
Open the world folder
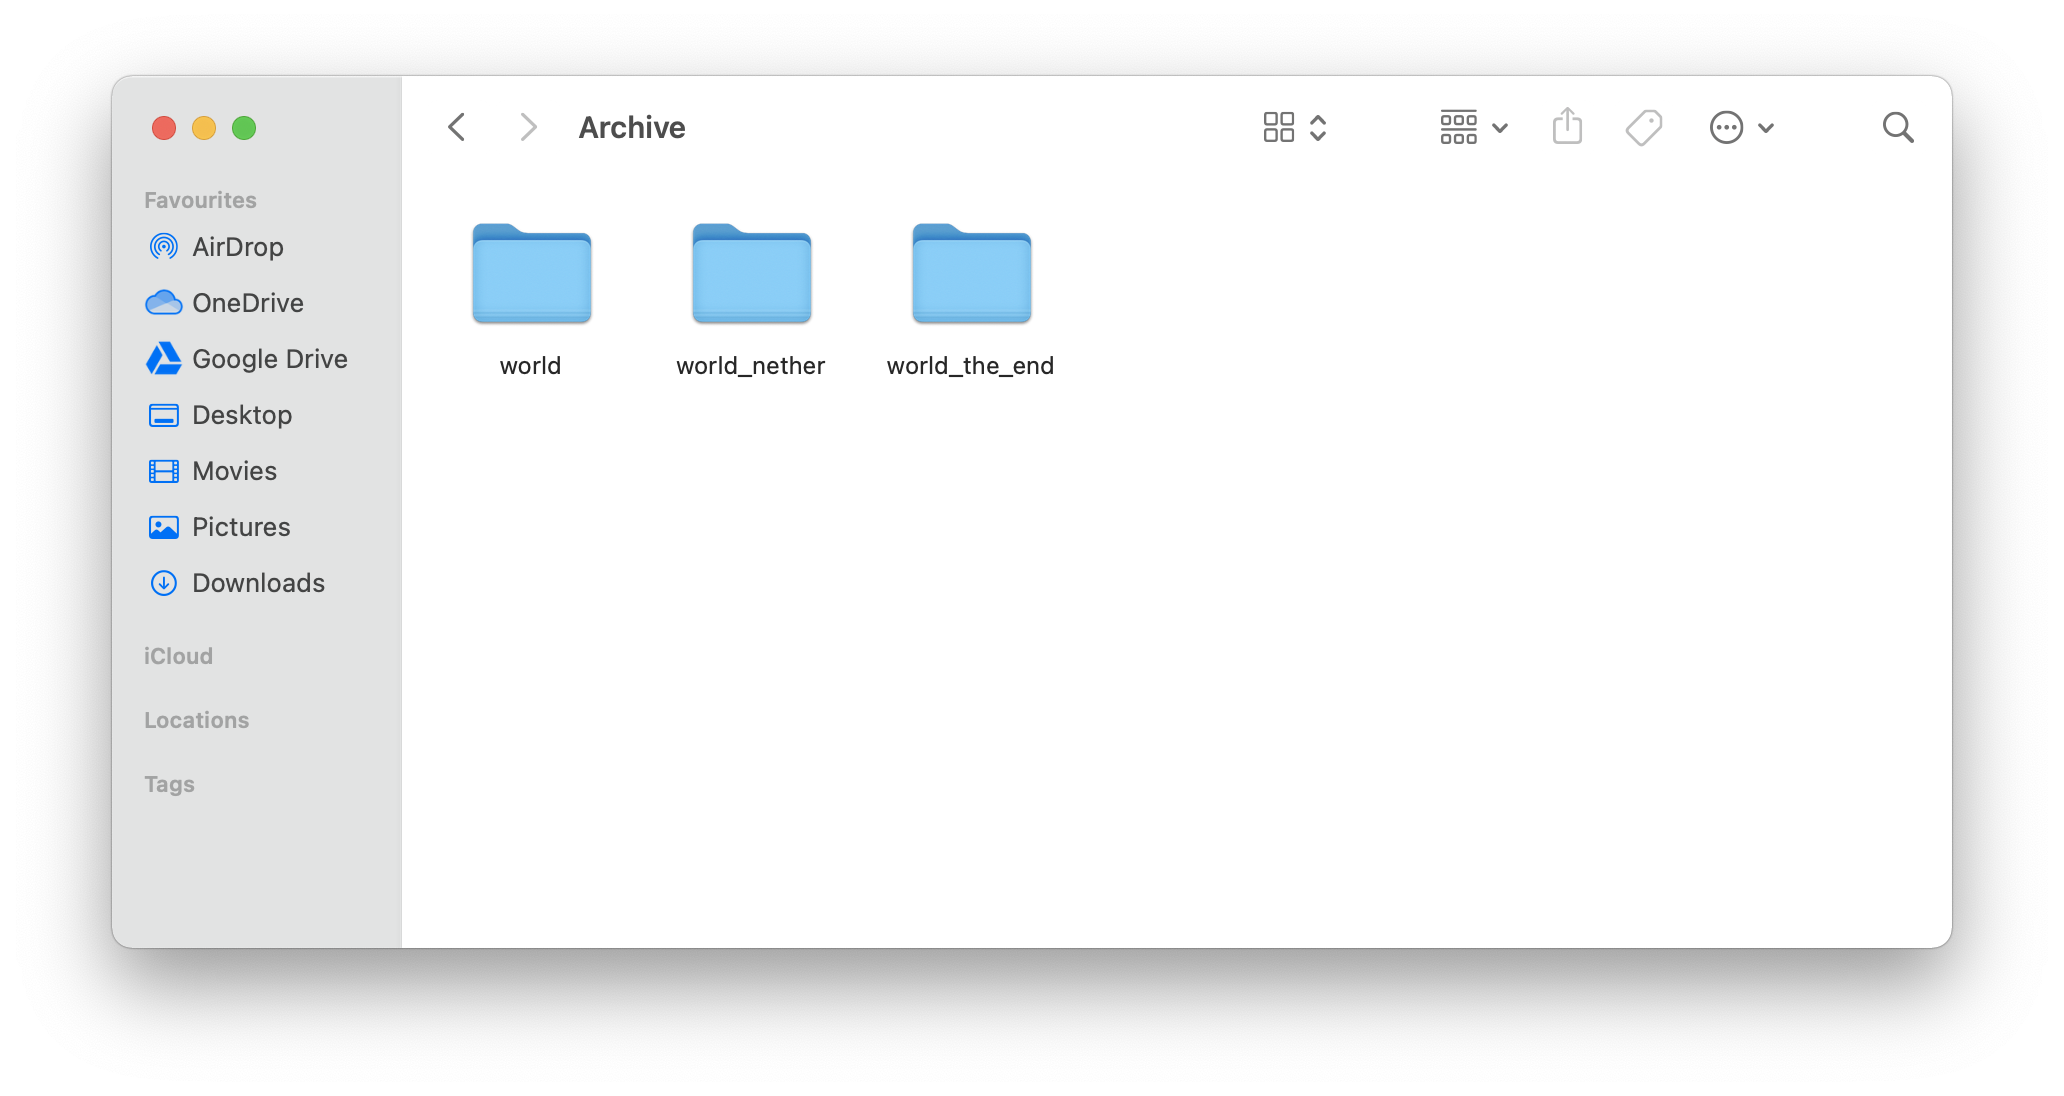pyautogui.click(x=532, y=273)
